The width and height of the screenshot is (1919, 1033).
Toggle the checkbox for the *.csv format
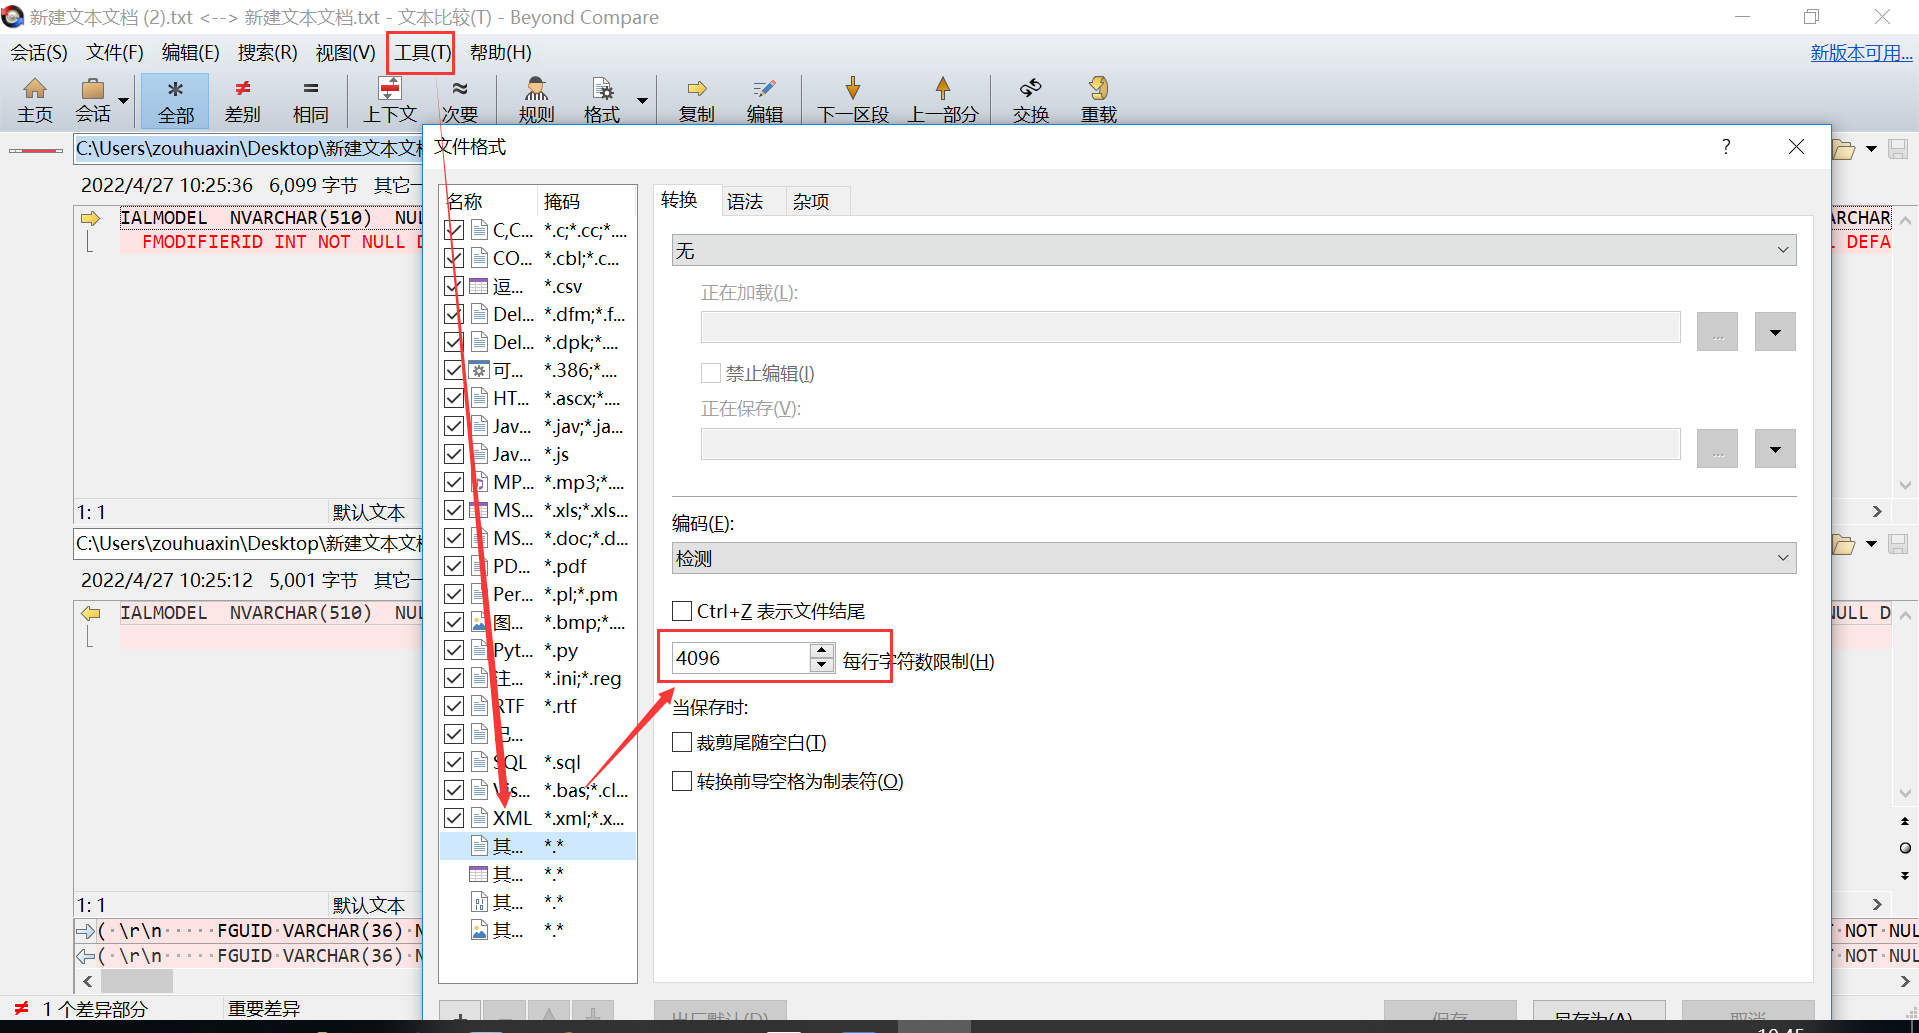(454, 286)
